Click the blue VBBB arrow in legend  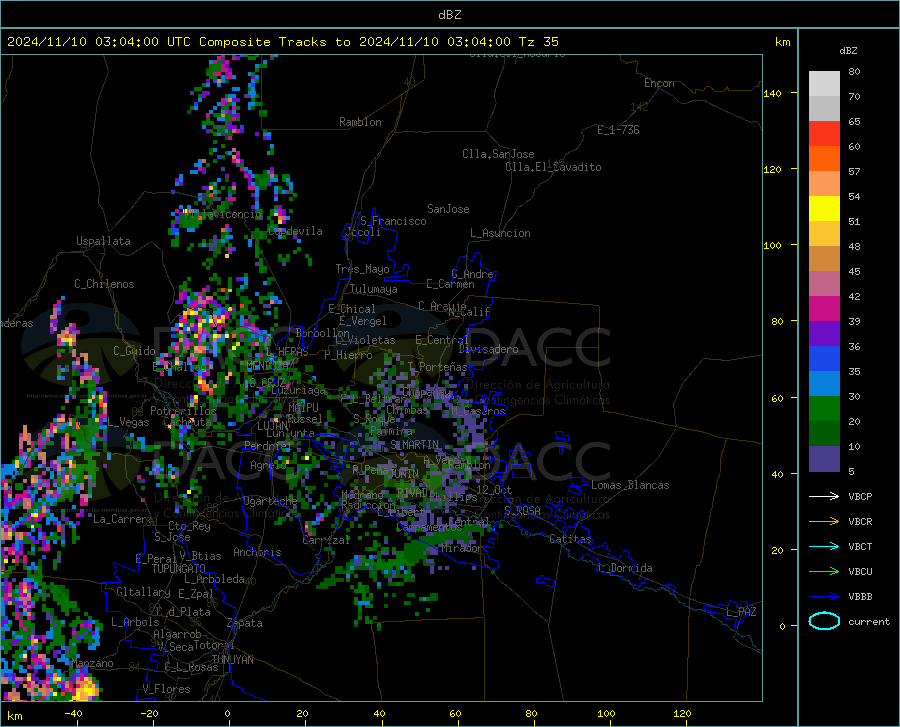click(824, 597)
